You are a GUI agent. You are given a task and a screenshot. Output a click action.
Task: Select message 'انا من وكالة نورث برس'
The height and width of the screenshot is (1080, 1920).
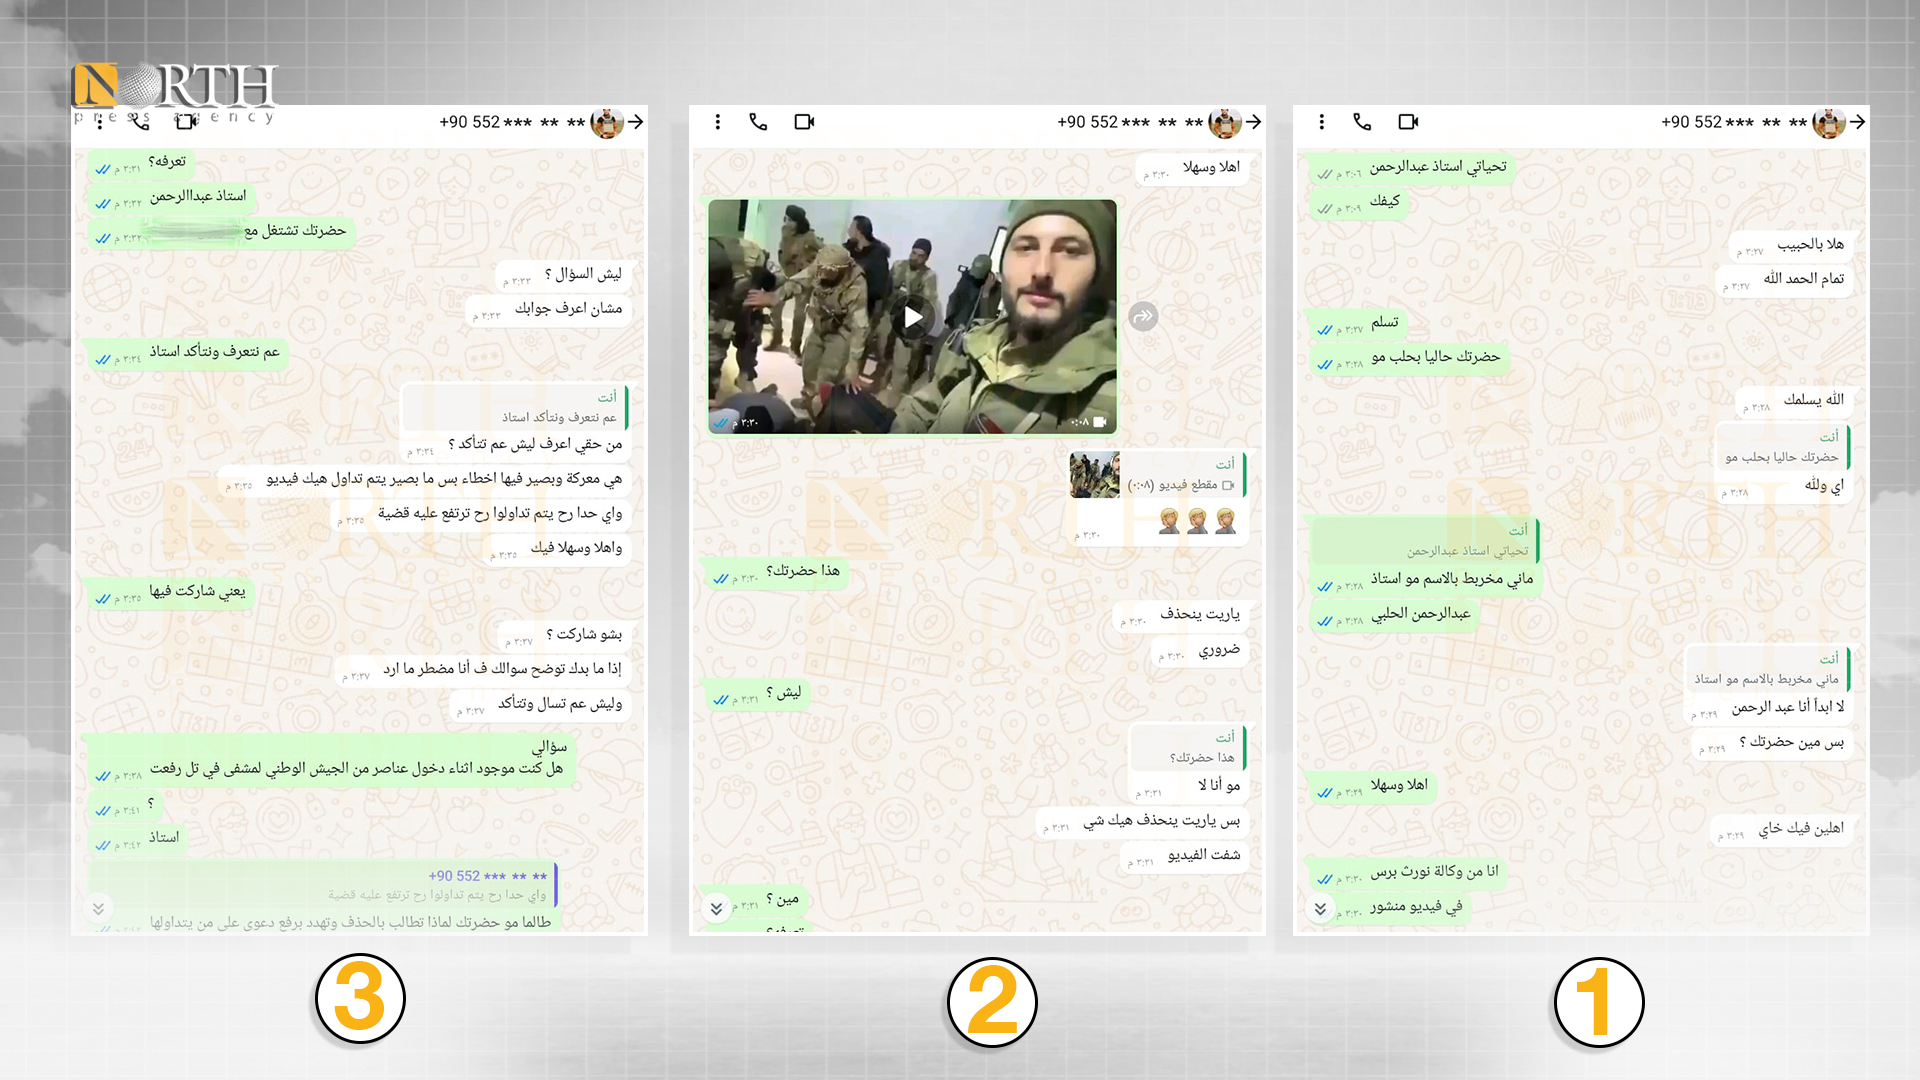[x=1408, y=873]
